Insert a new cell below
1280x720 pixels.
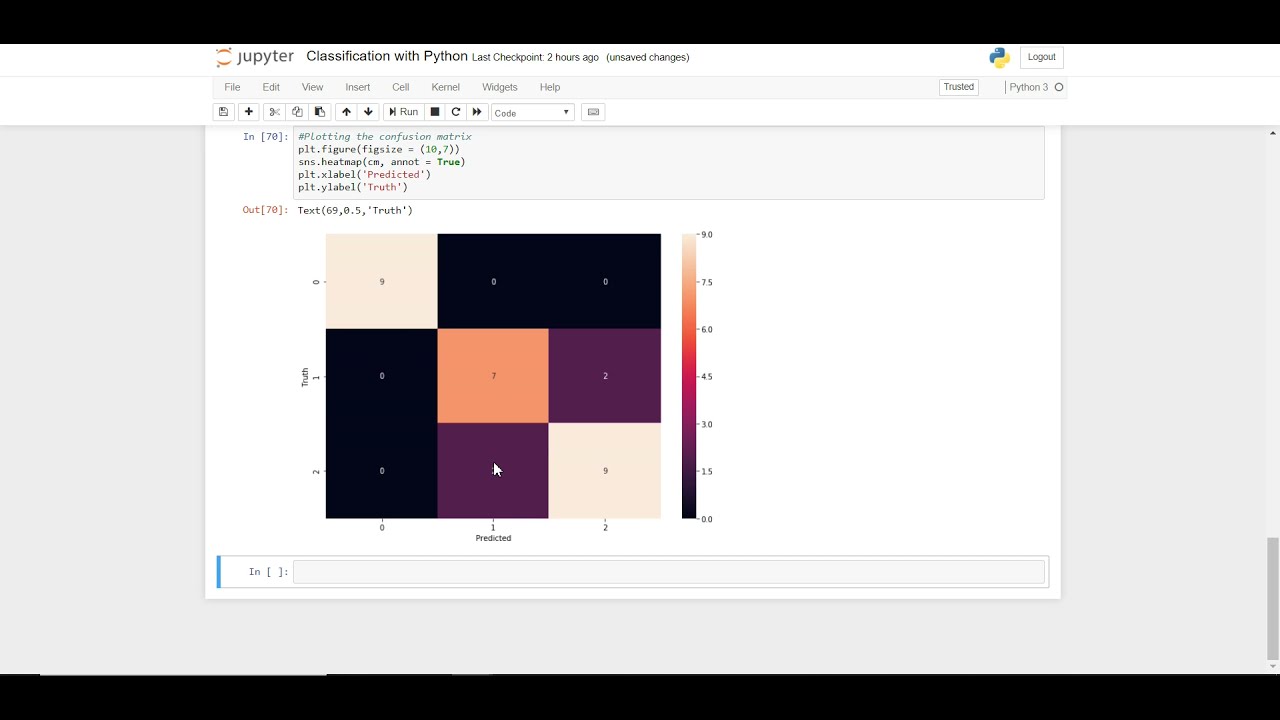[x=249, y=112]
